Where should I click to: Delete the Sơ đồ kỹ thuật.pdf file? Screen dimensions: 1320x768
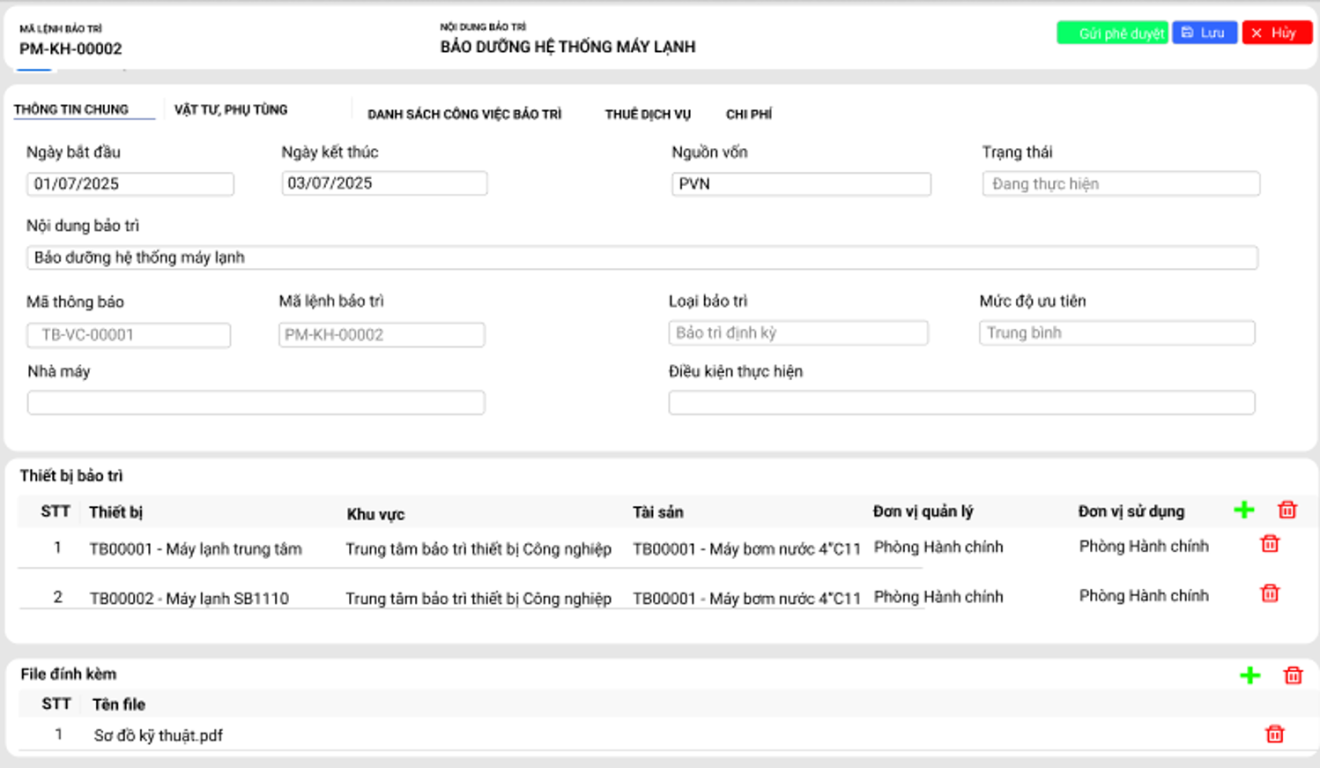click(1274, 734)
